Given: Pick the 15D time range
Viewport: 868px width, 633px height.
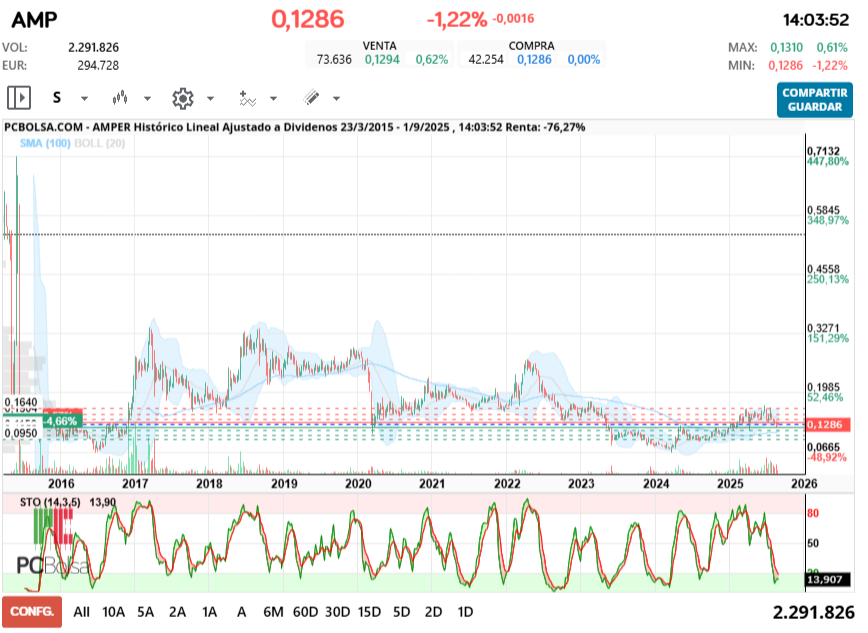Looking at the screenshot, I should [369, 612].
